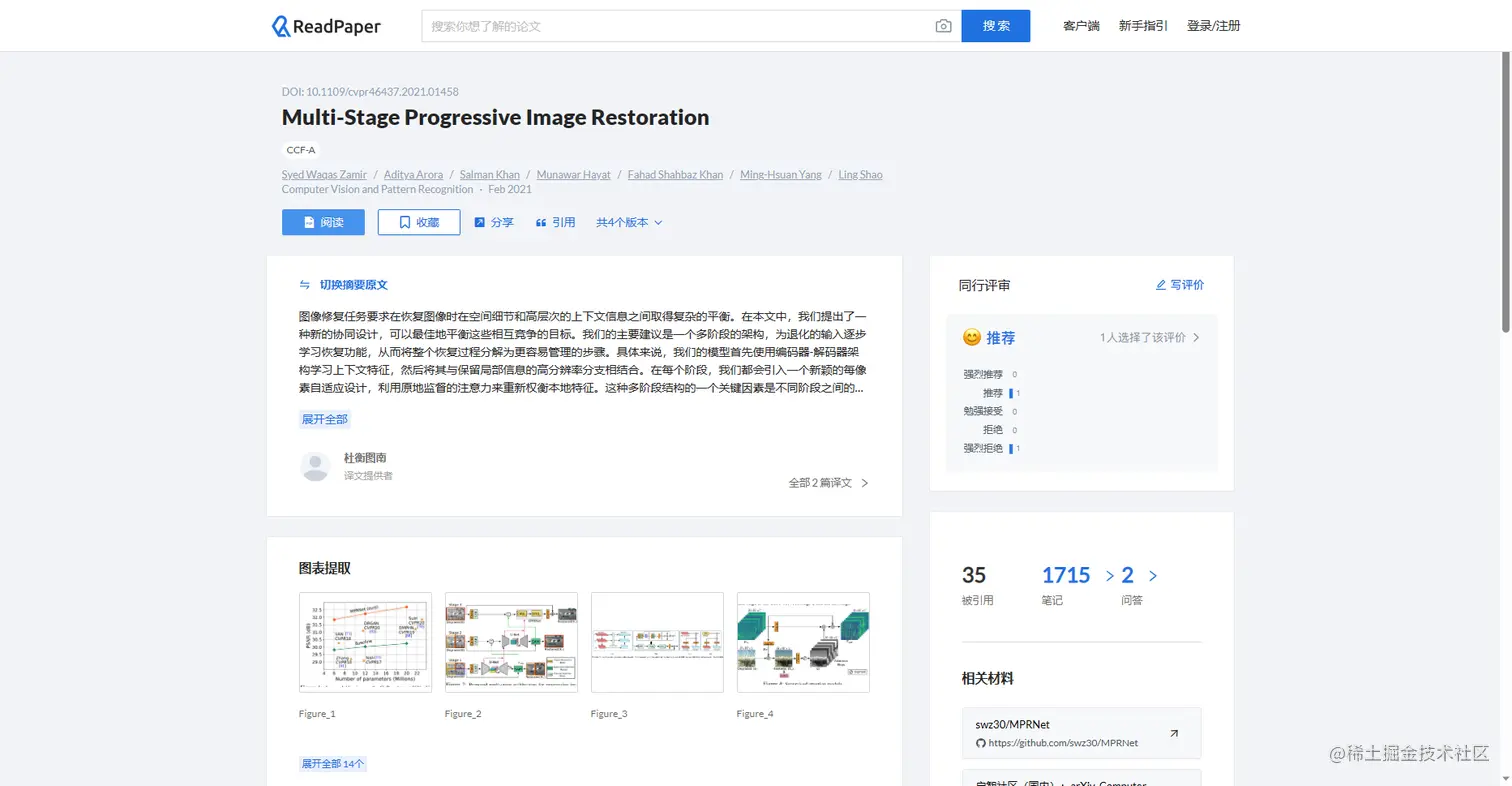Click the ReadPaper logo
The width and height of the screenshot is (1512, 786).
click(326, 26)
